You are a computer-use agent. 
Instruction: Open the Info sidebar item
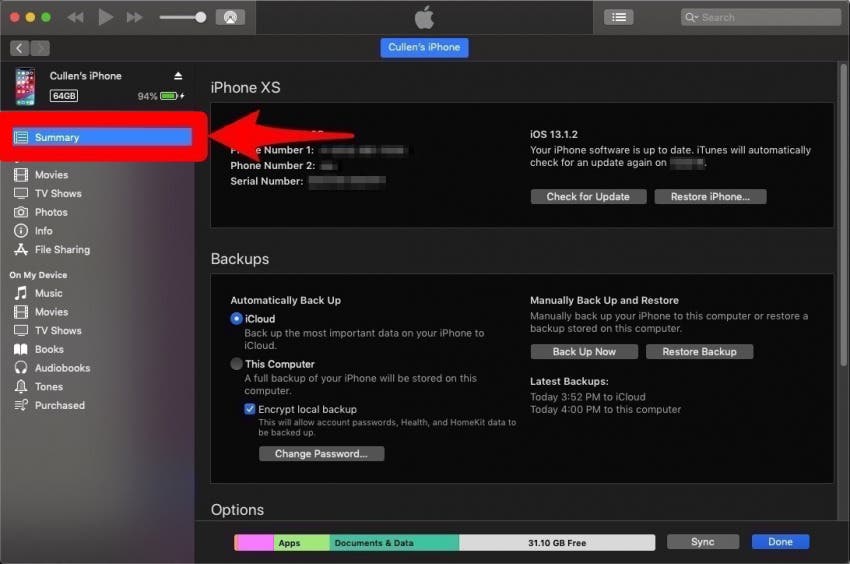pos(43,231)
